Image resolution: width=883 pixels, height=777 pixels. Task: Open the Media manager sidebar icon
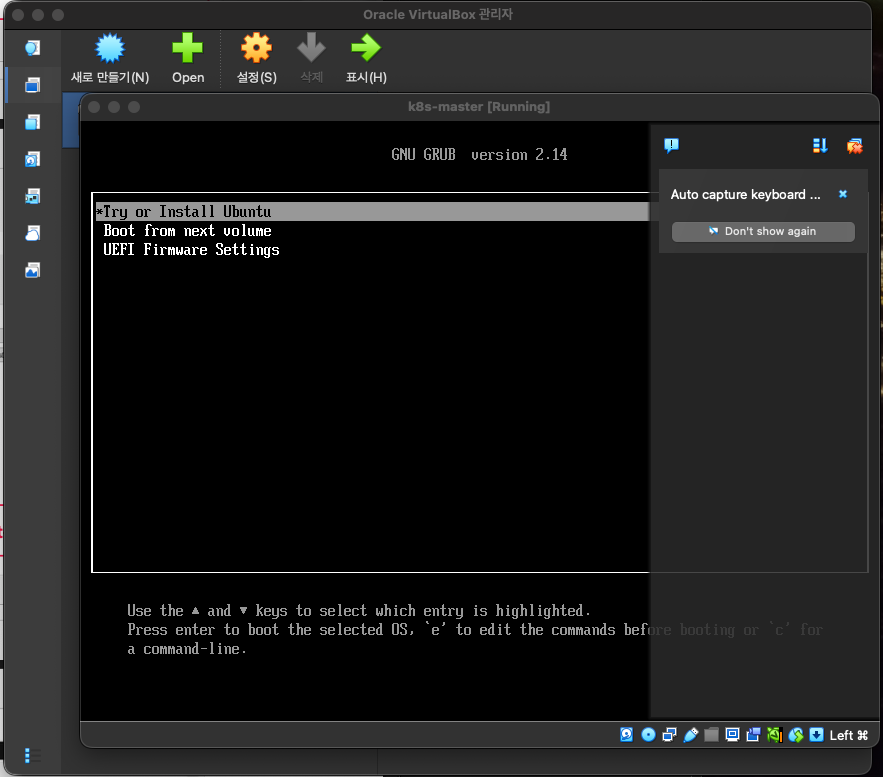33,159
